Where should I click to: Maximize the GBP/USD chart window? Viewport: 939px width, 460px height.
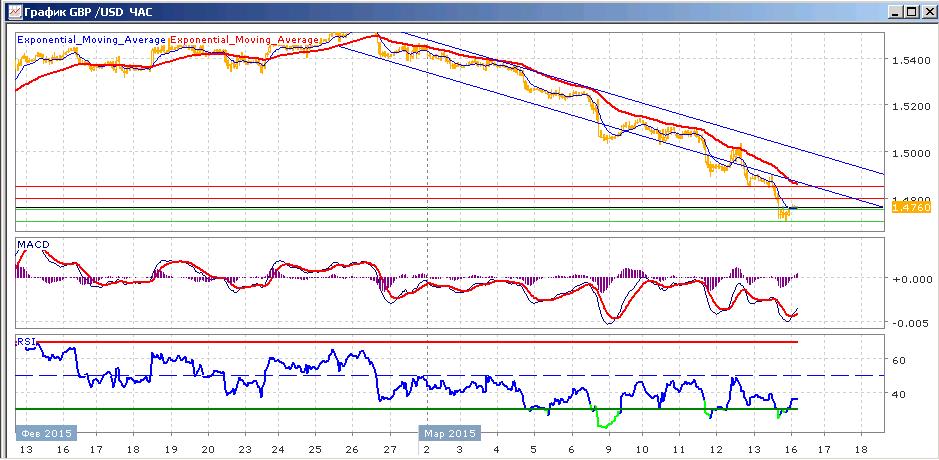click(910, 11)
